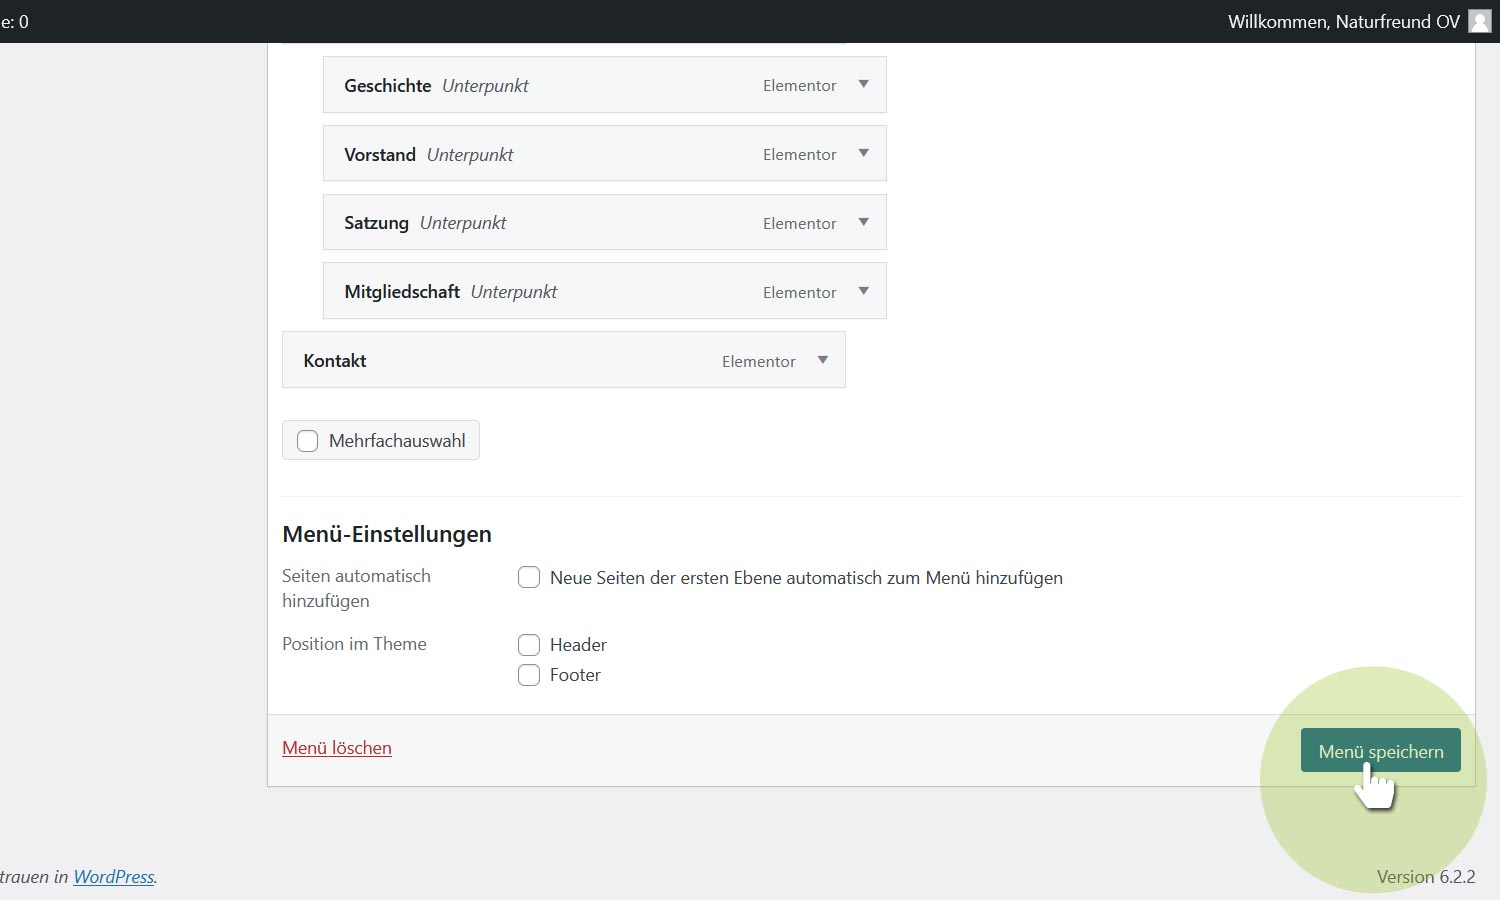Select the Geschichte menu item title
Screen dimensions: 1500x900
point(388,86)
